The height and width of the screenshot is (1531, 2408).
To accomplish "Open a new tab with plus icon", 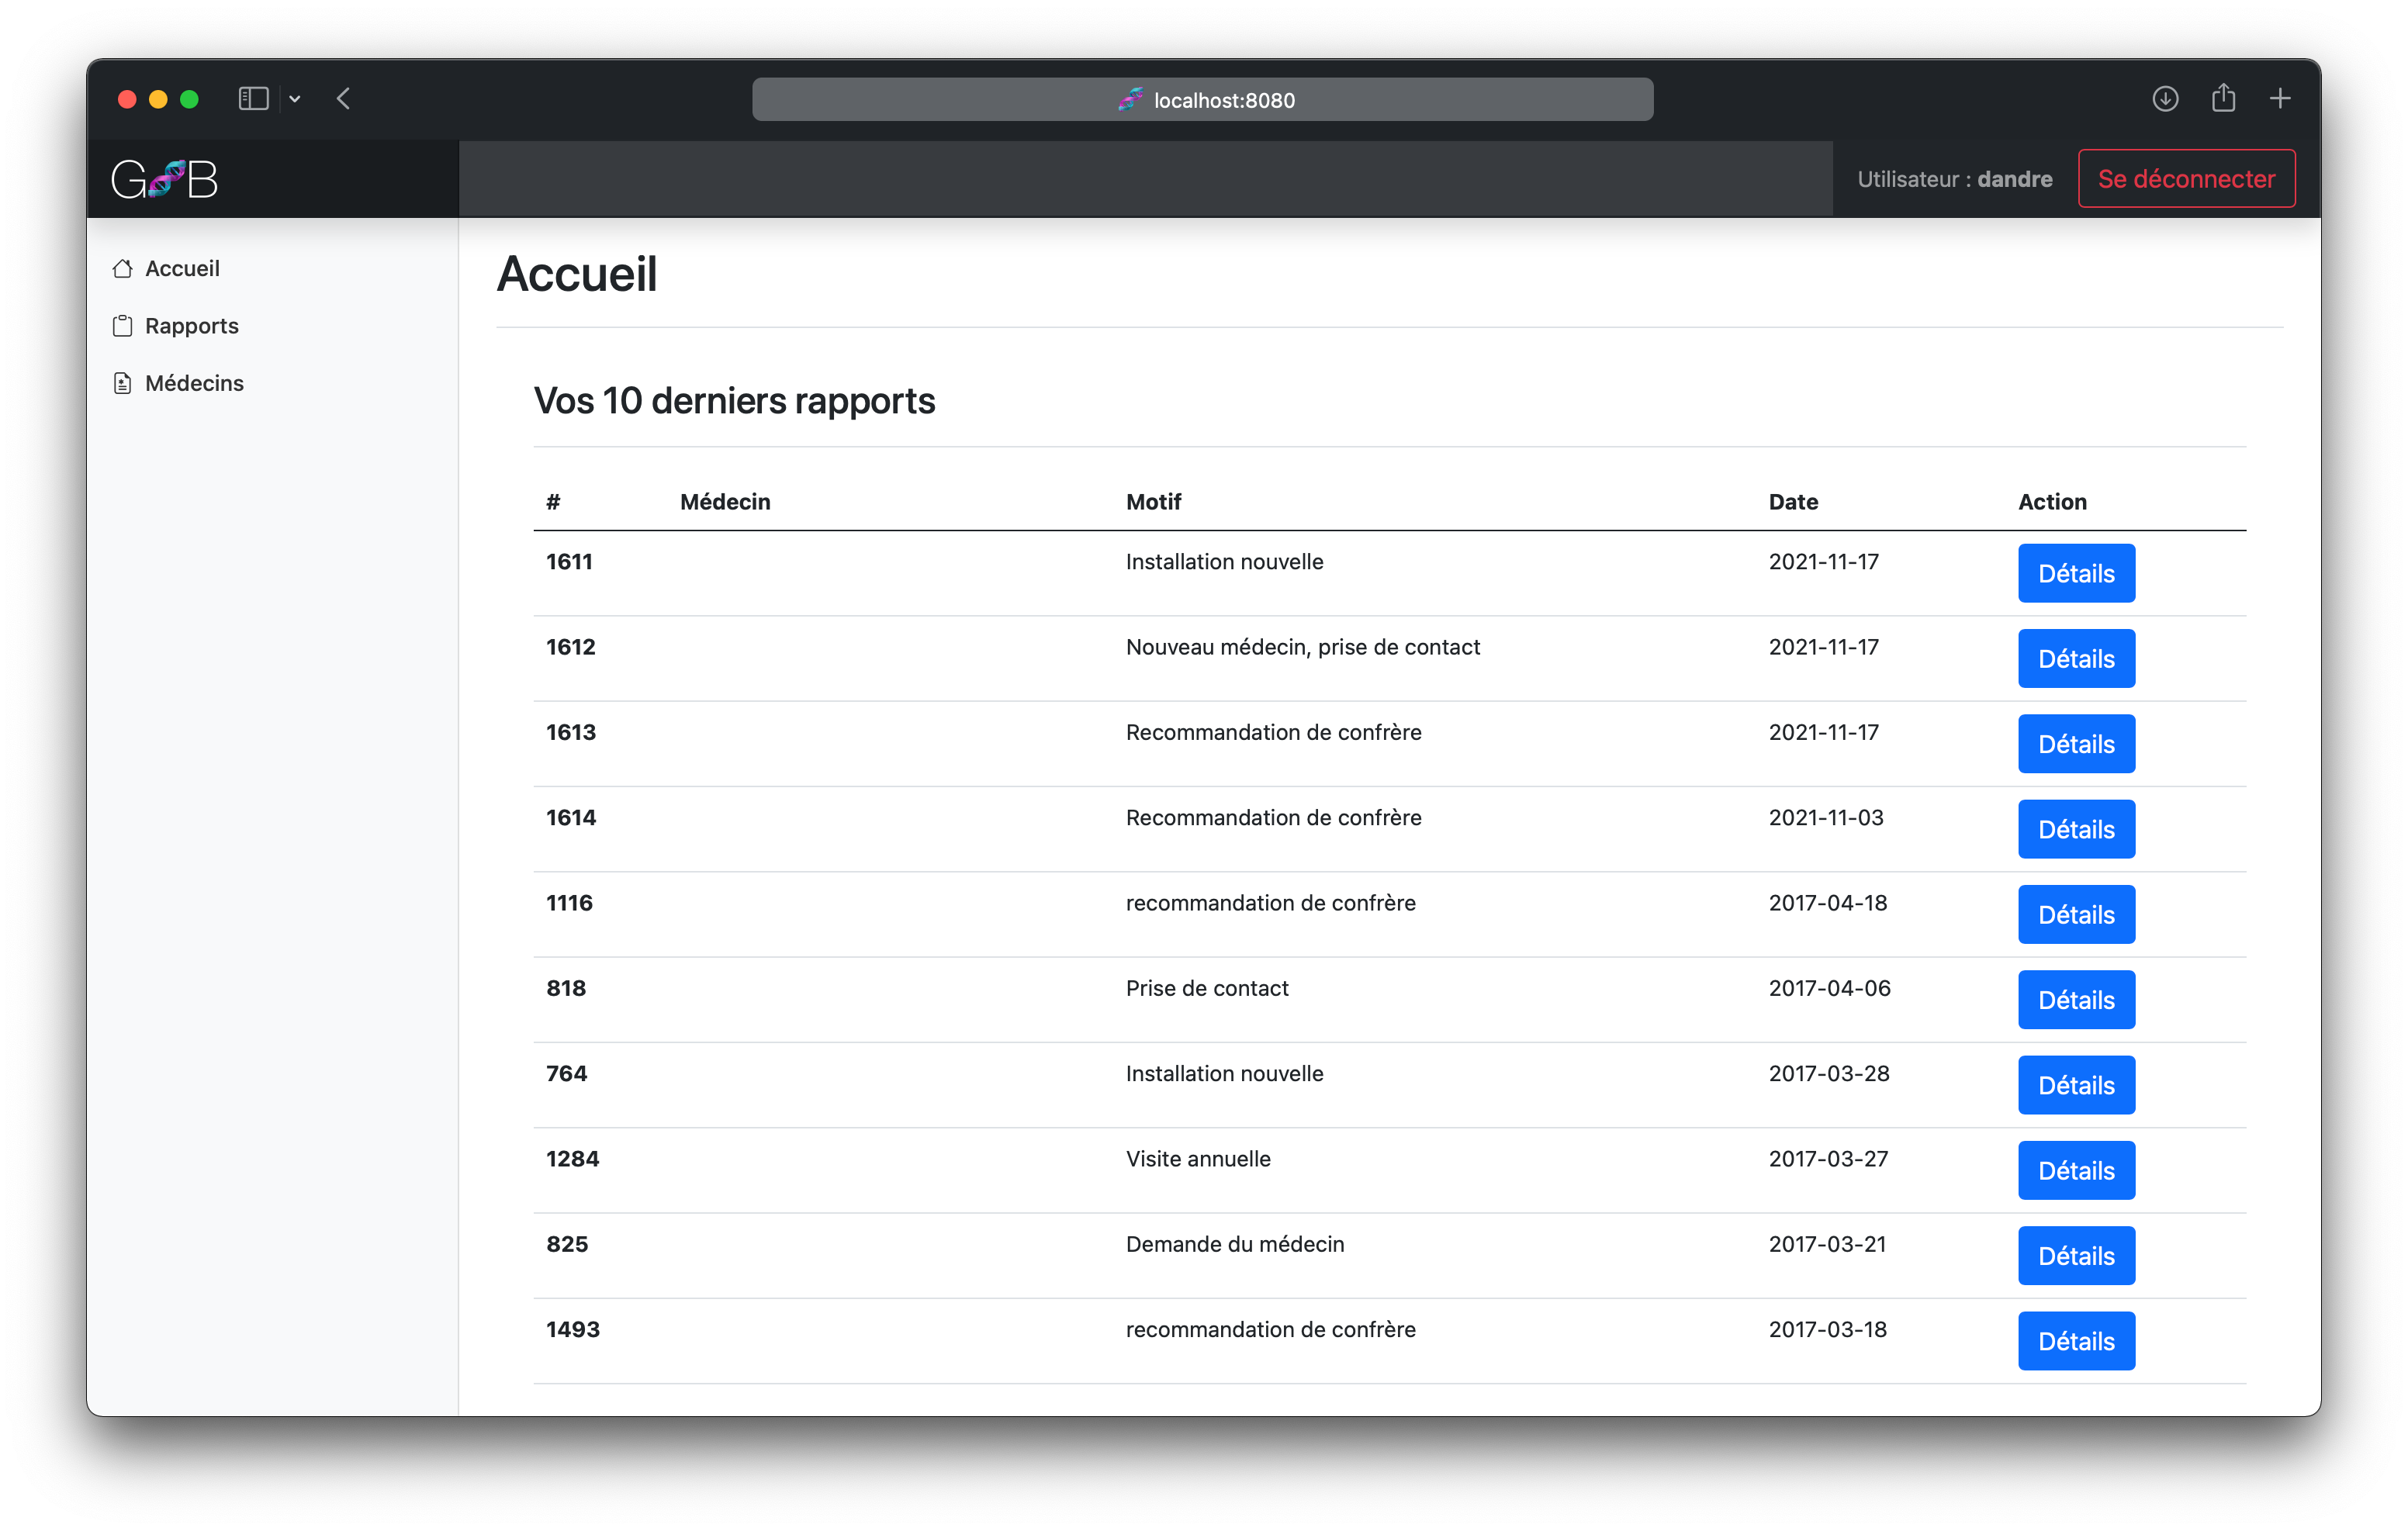I will point(2280,99).
